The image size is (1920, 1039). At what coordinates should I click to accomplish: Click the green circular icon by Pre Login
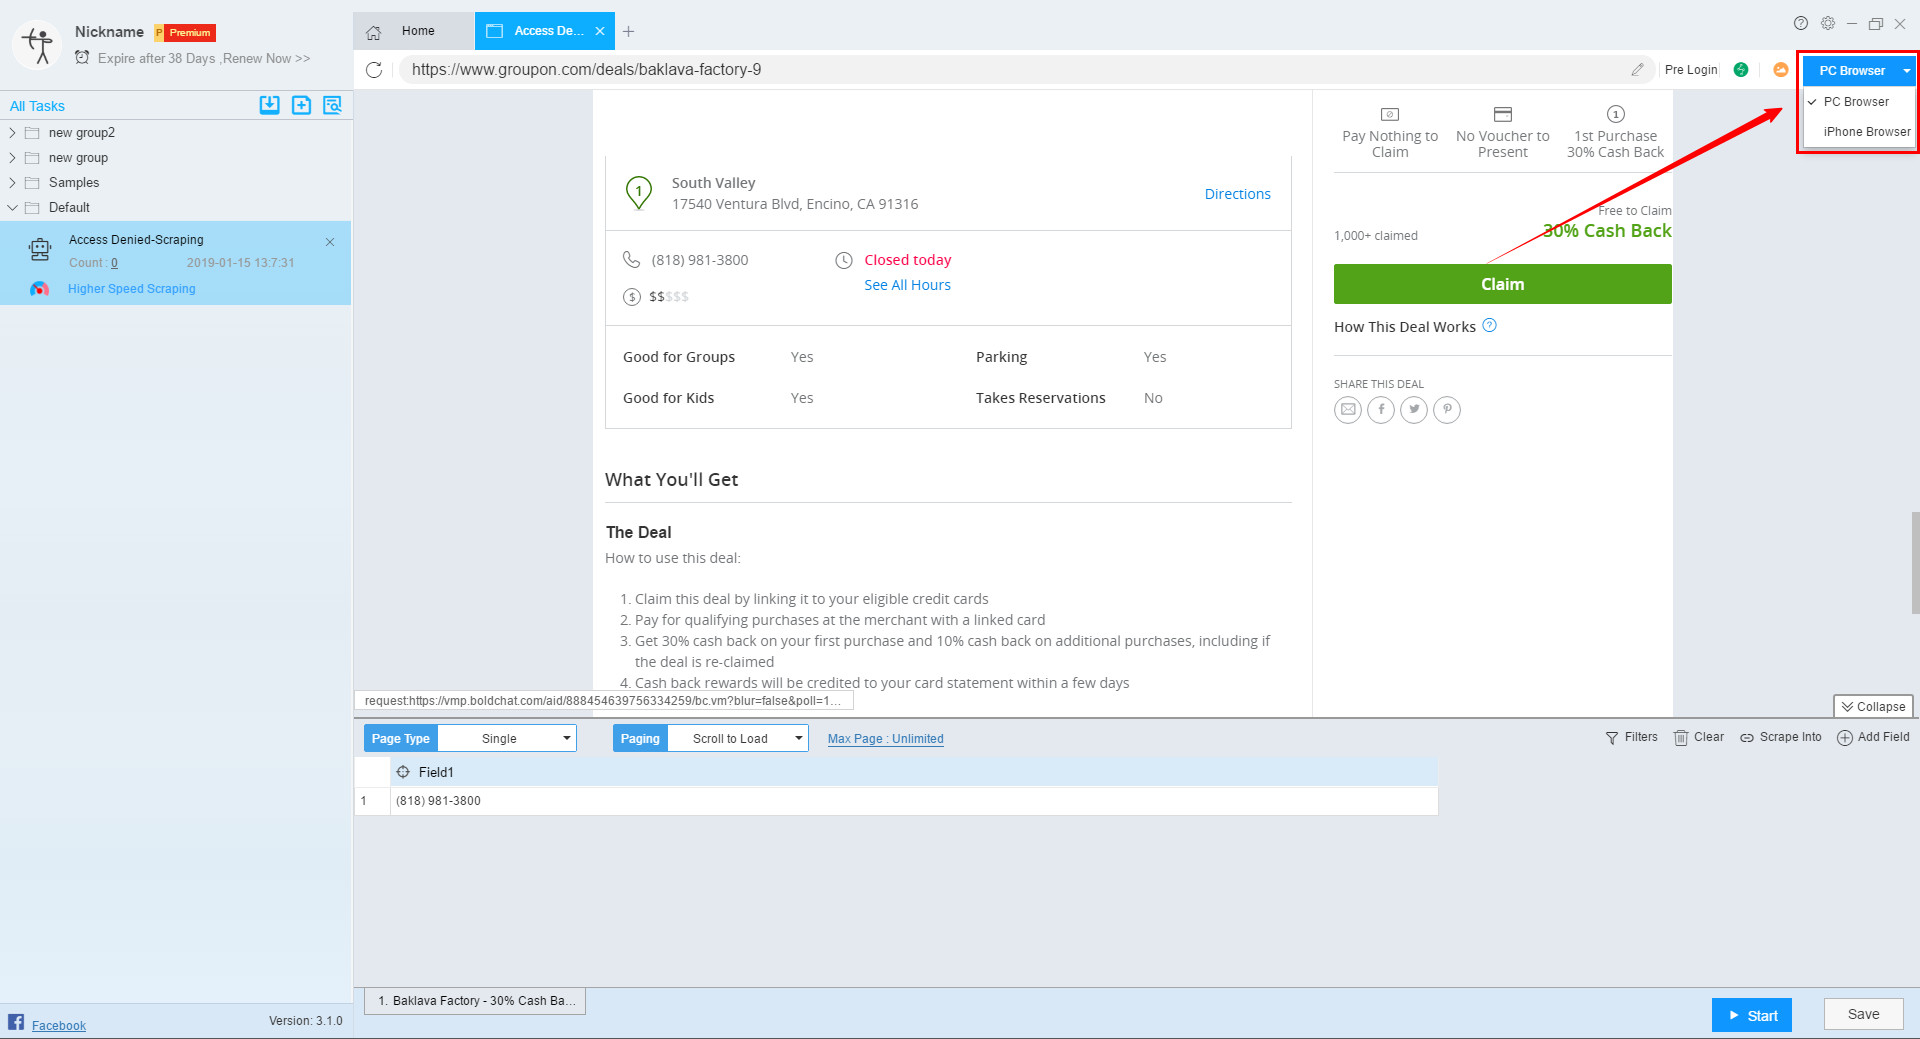click(x=1741, y=70)
